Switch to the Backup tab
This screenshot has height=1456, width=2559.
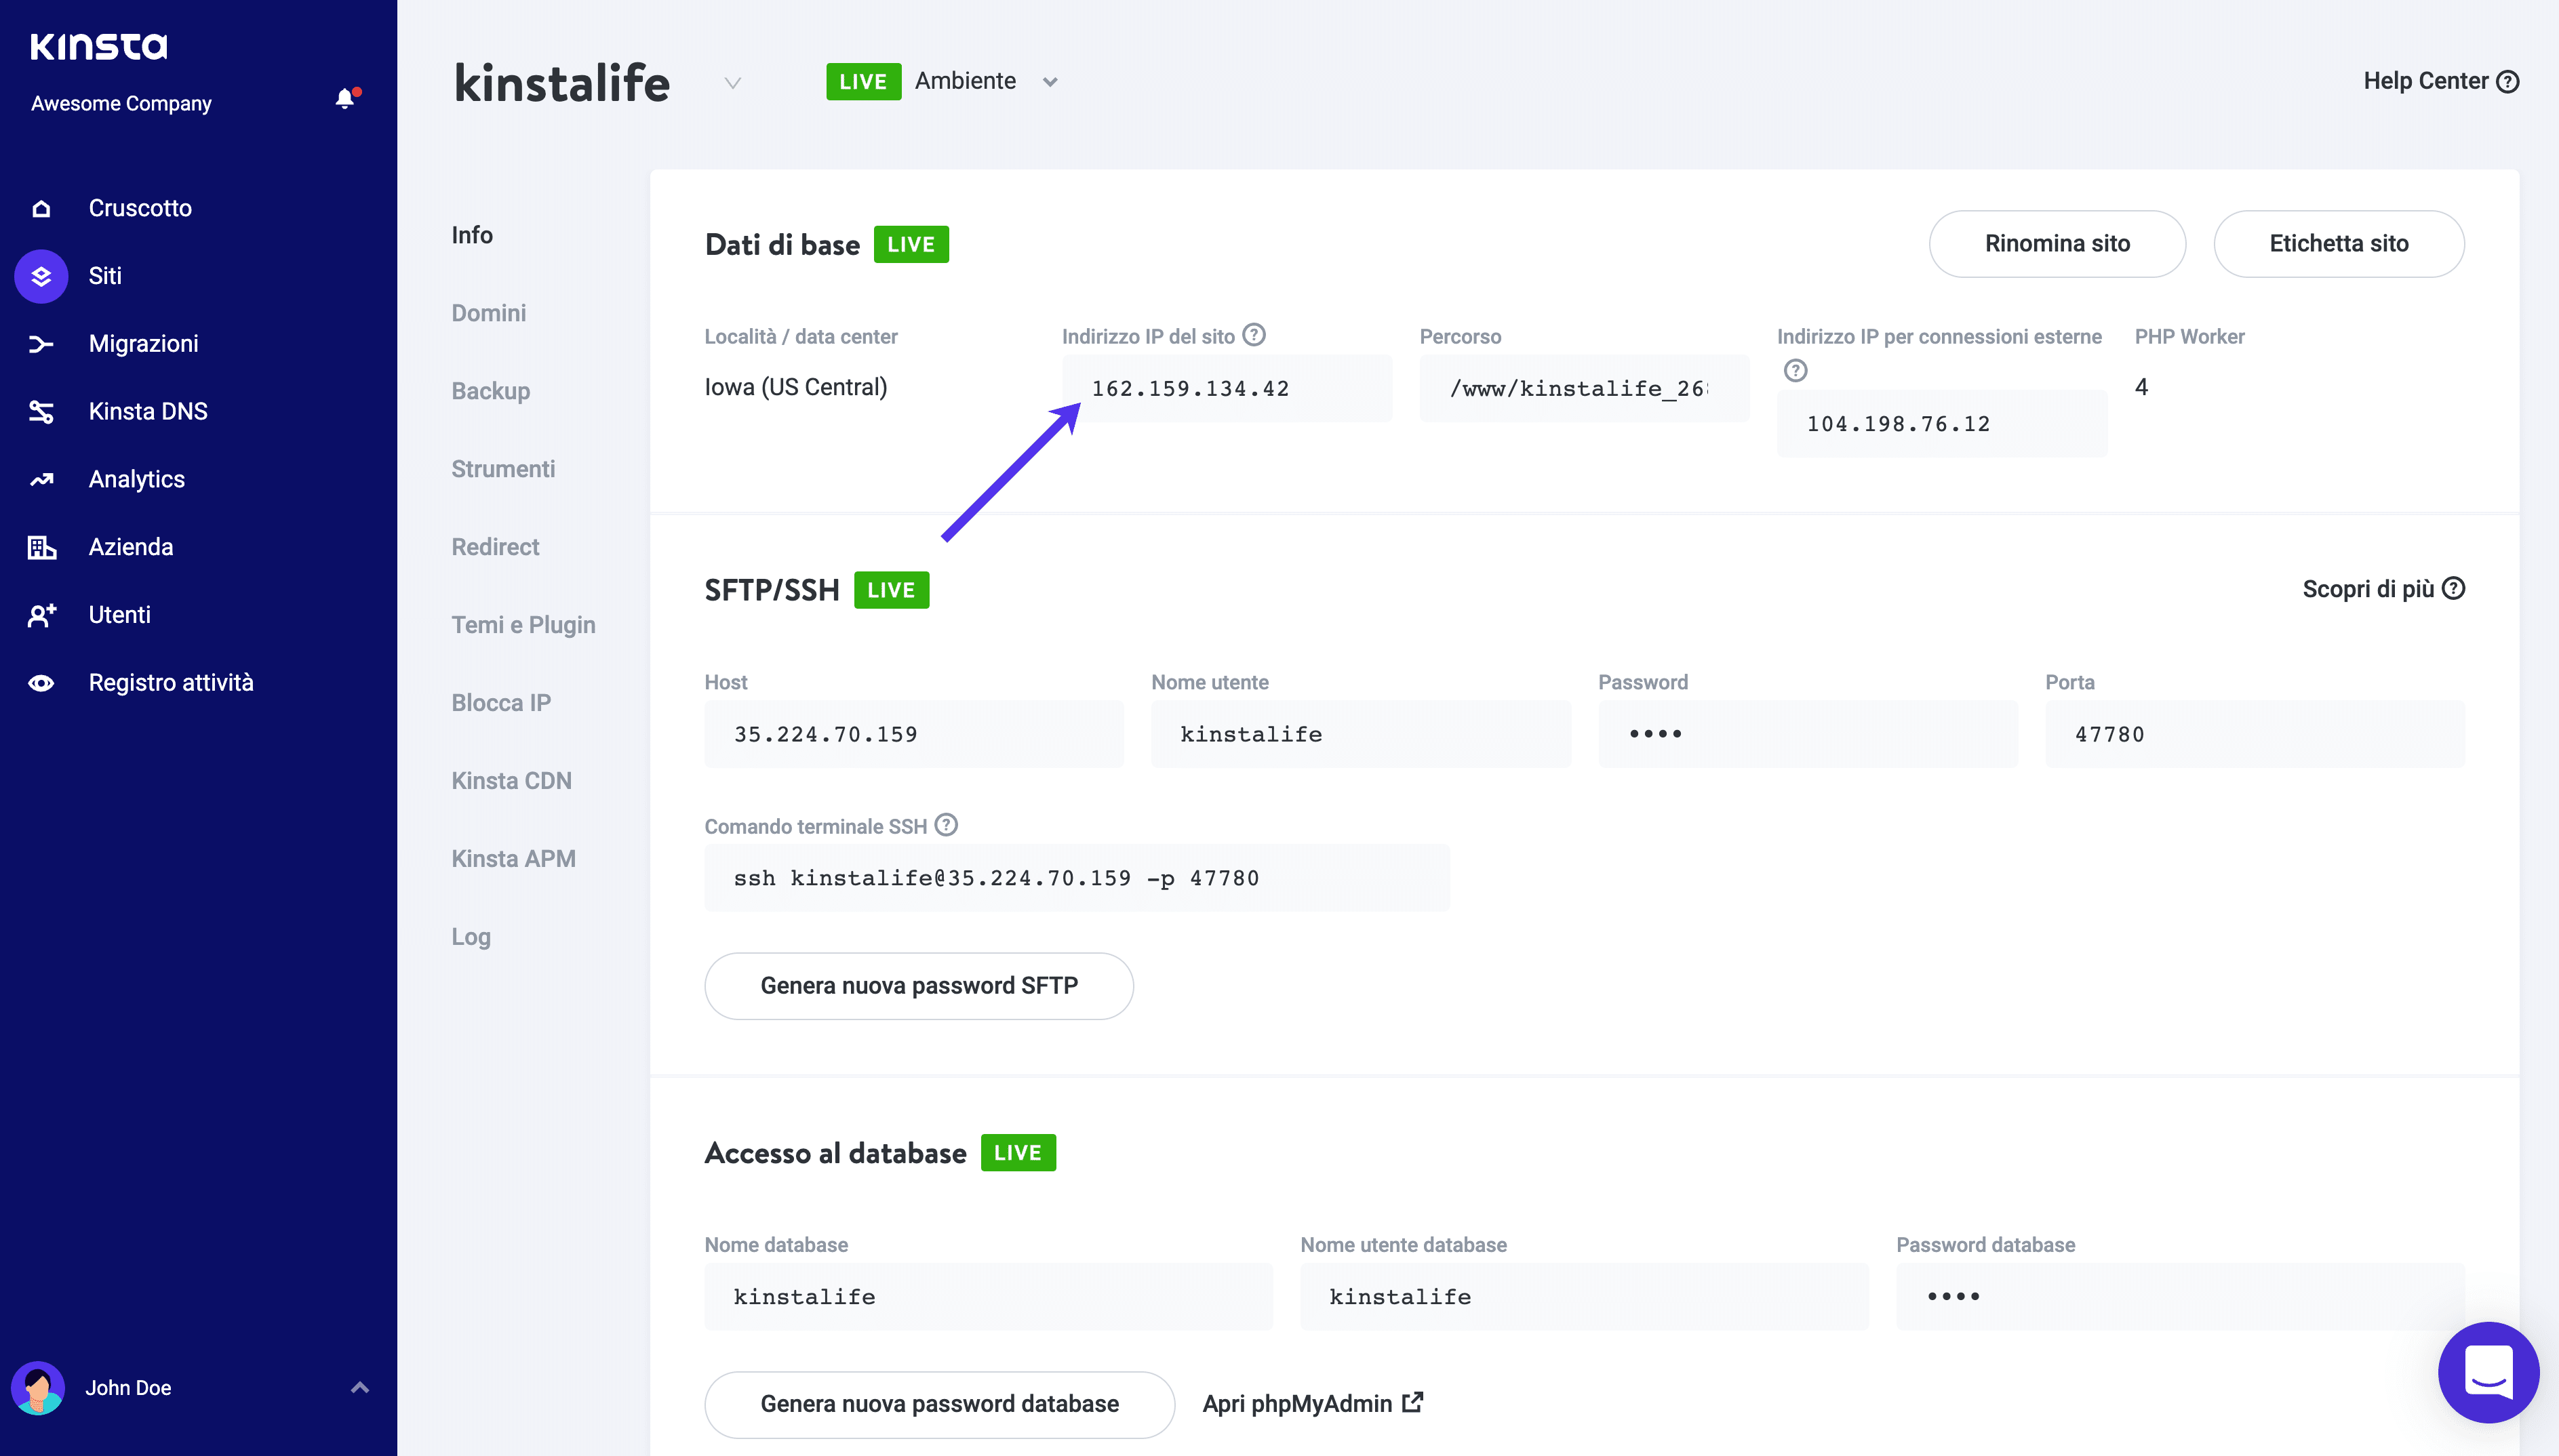(x=490, y=390)
